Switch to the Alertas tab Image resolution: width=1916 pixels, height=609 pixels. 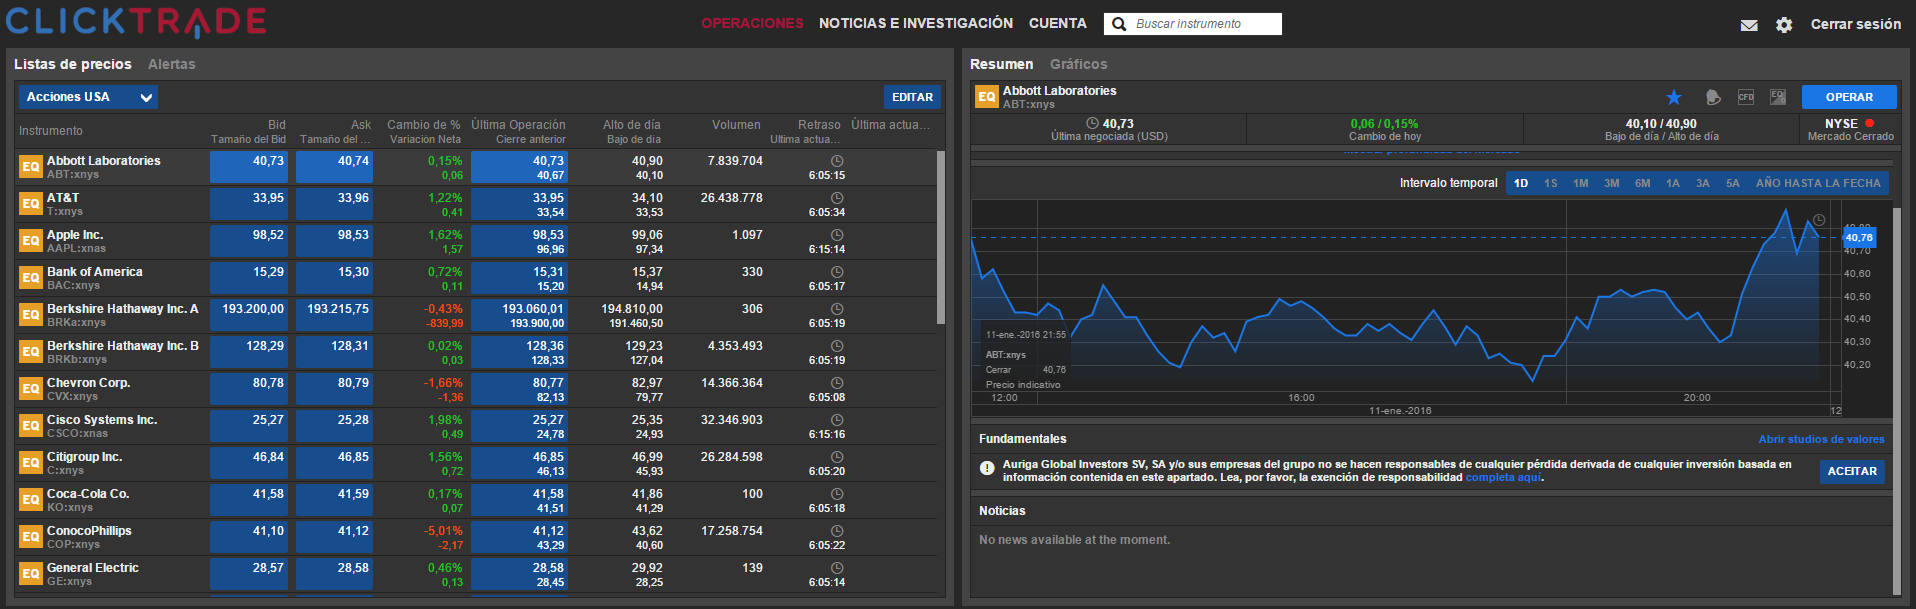pos(172,64)
